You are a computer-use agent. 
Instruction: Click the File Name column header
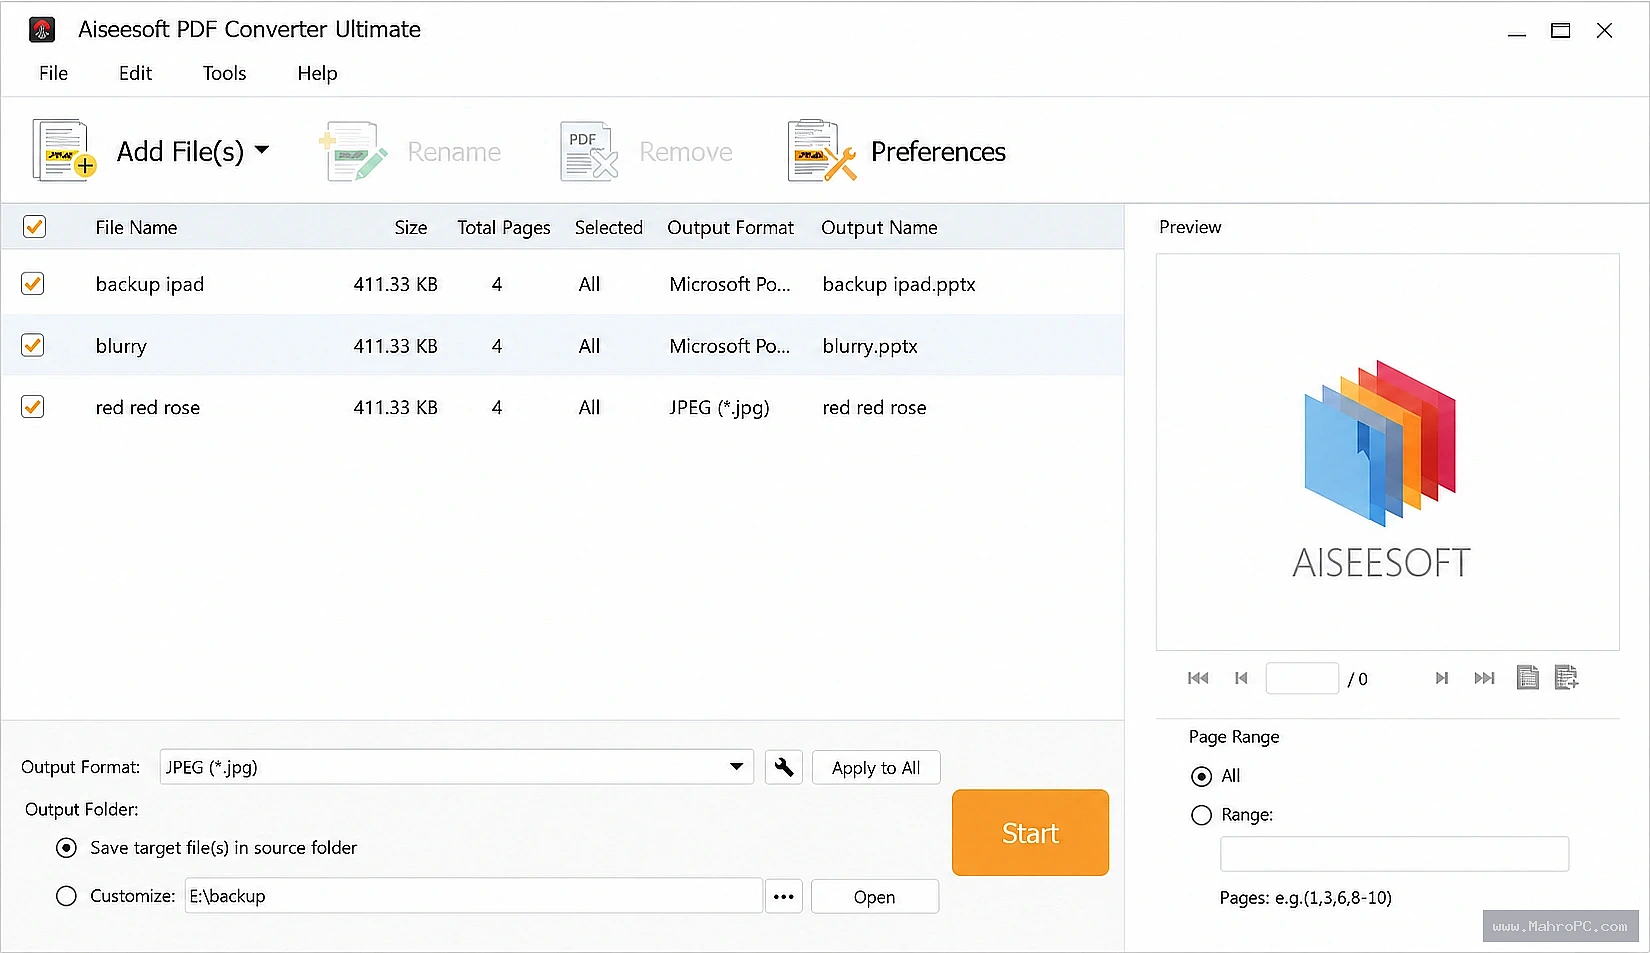(136, 227)
